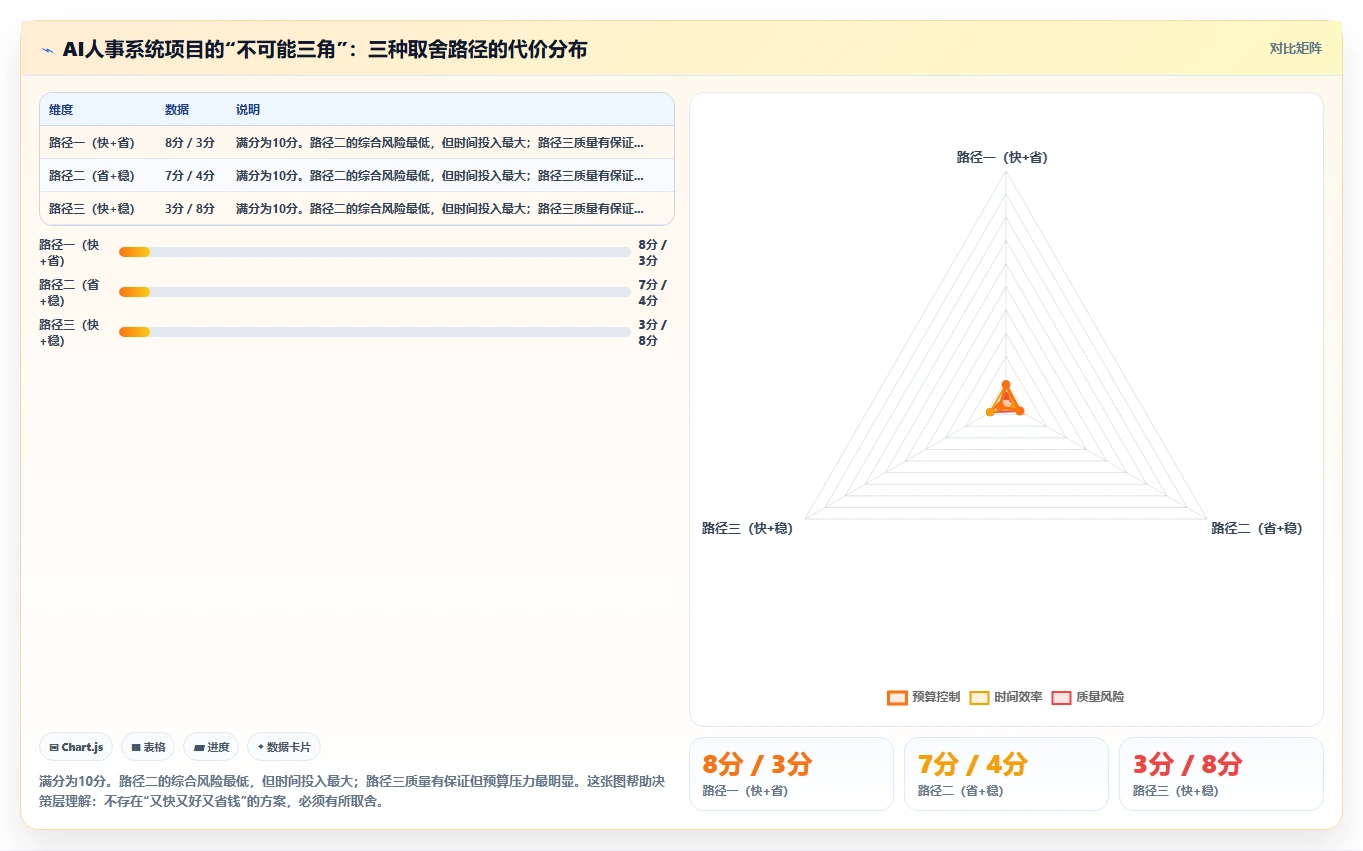
Task: Click the top data point on radar chart
Action: (1006, 384)
